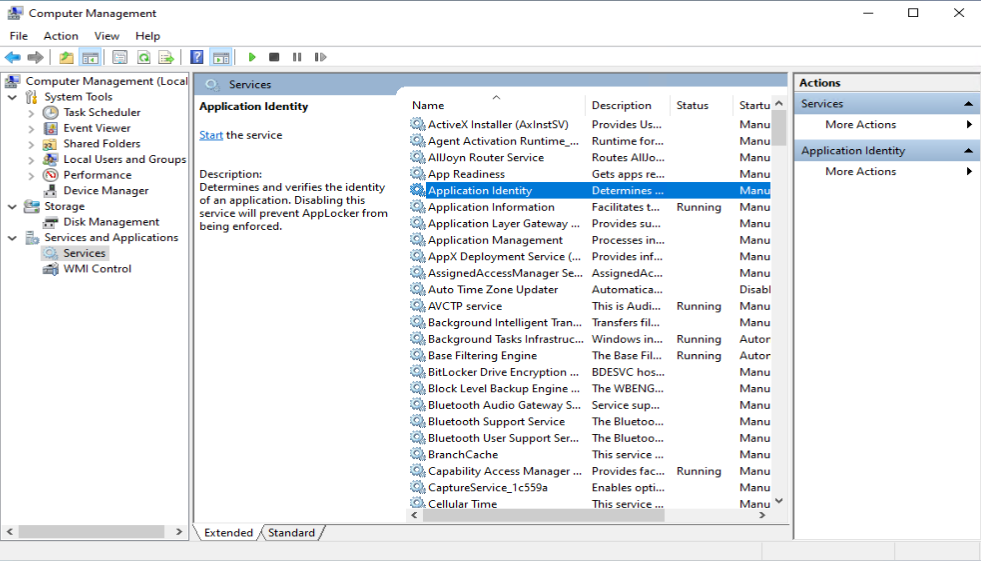Switch to the Extended tab
The image size is (981, 561).
[x=228, y=532]
